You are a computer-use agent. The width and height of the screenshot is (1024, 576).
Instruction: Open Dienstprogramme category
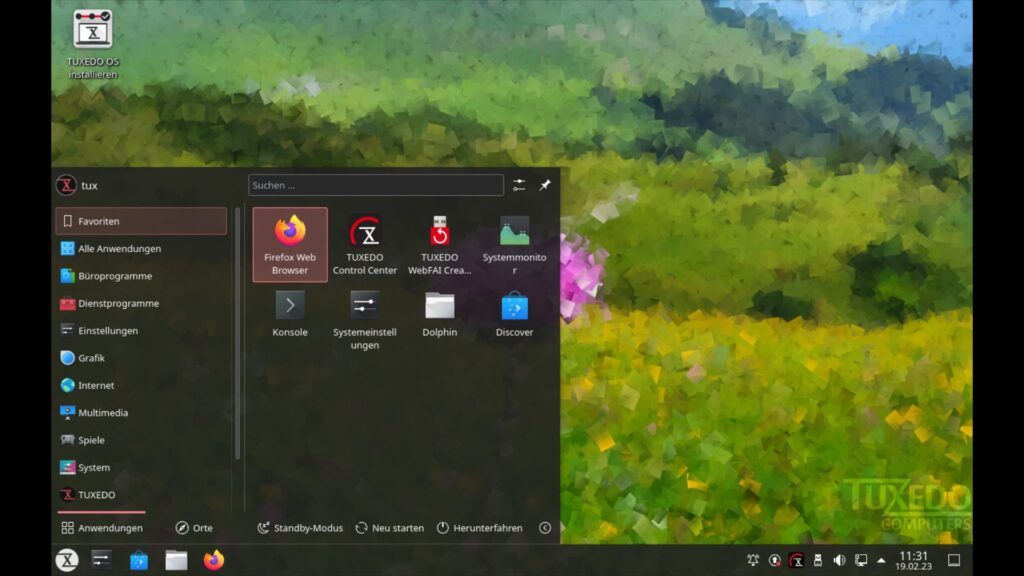[141, 304]
